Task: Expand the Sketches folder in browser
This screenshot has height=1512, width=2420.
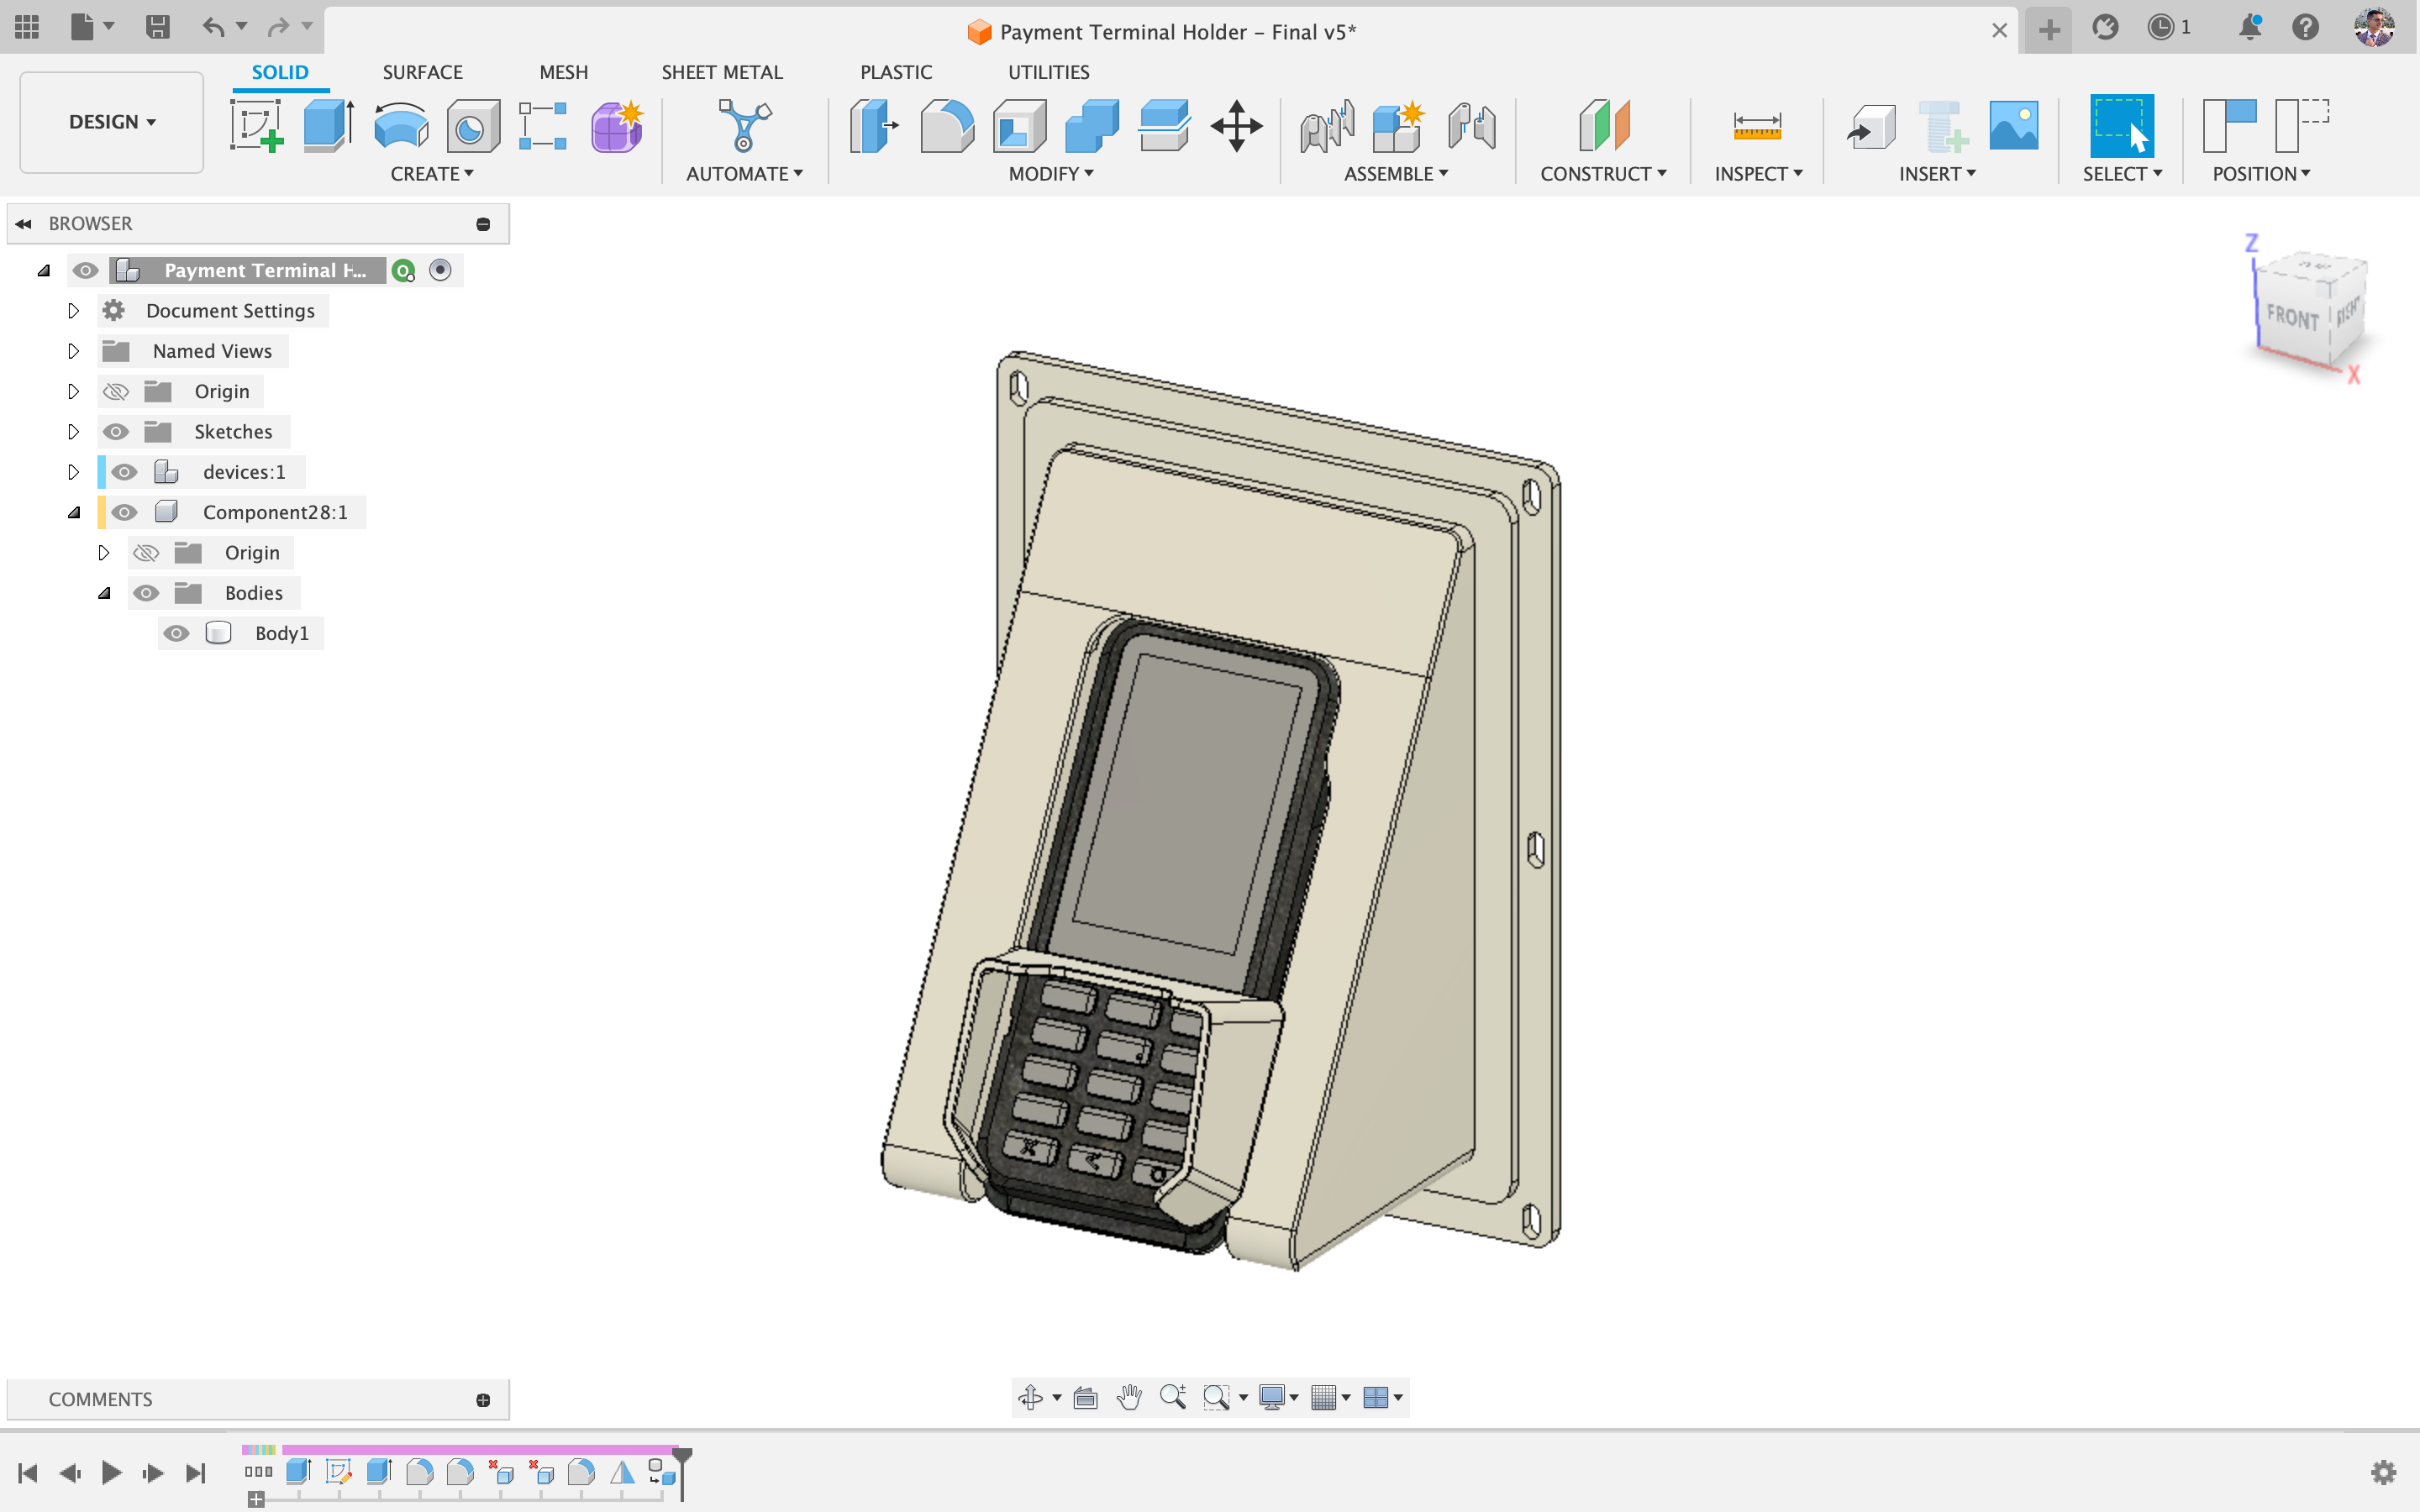Action: [73, 432]
